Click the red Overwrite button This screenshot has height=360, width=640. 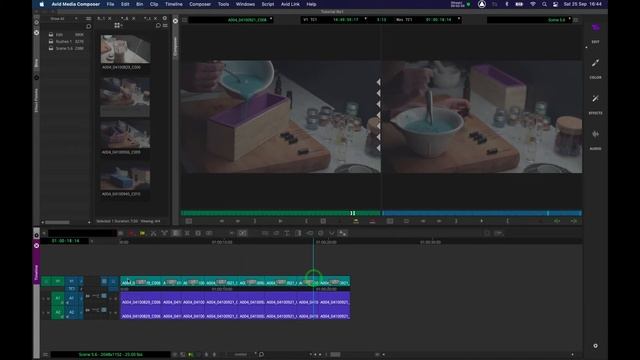click(372, 221)
